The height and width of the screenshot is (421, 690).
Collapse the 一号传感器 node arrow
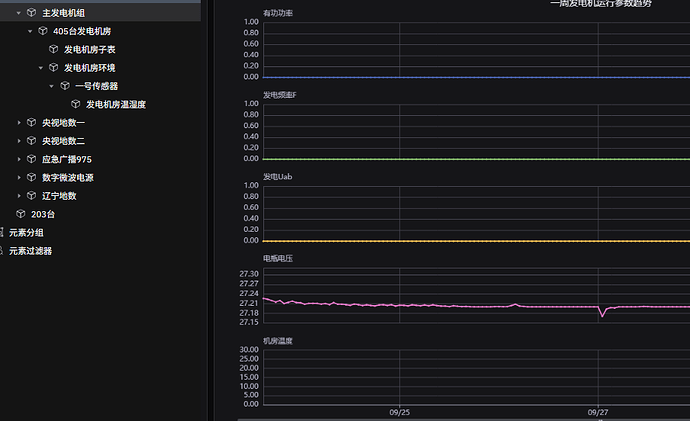(51, 86)
